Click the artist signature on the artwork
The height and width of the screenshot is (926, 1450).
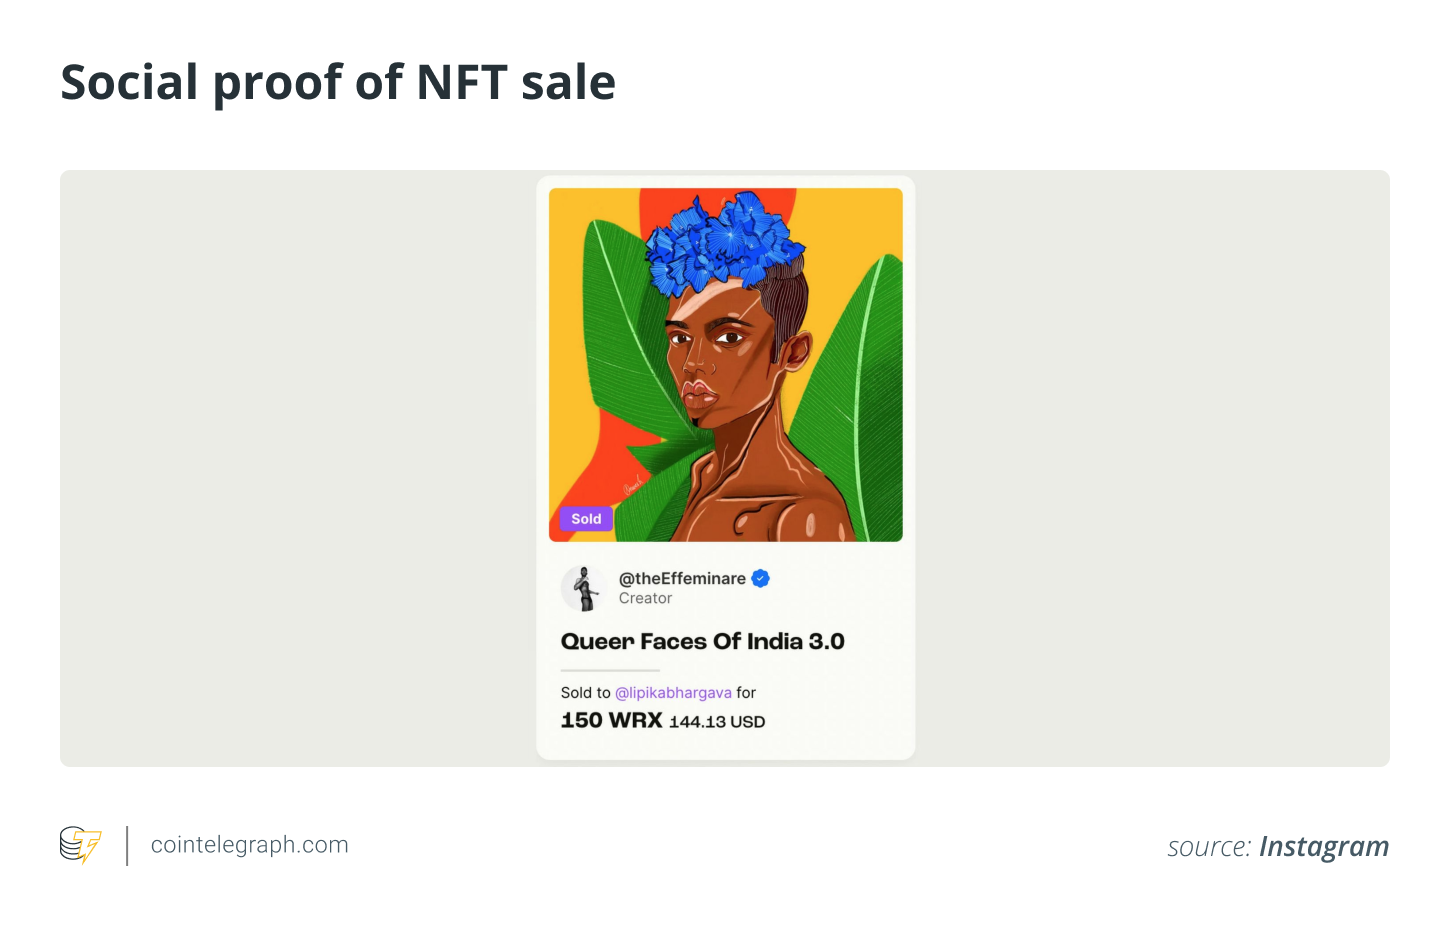point(633,485)
